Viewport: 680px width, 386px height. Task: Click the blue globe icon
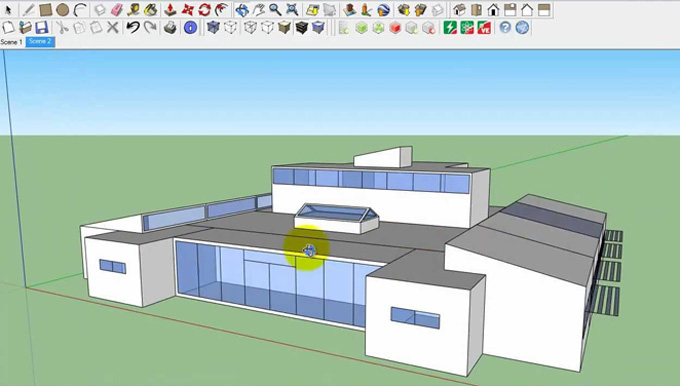pyautogui.click(x=522, y=28)
